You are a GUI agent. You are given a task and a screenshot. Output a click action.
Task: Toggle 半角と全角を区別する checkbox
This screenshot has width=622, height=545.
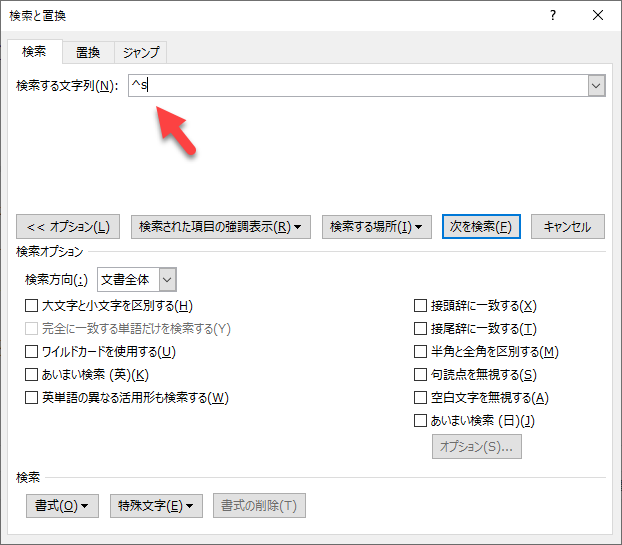click(x=421, y=352)
